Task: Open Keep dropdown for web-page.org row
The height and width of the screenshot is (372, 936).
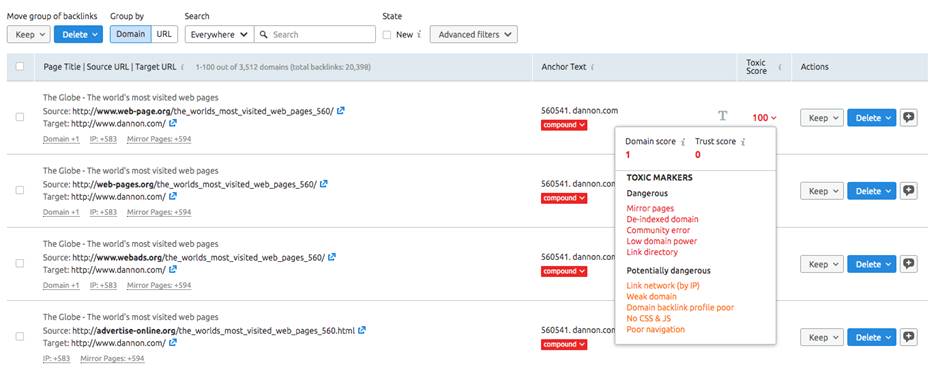Action: coord(822,118)
